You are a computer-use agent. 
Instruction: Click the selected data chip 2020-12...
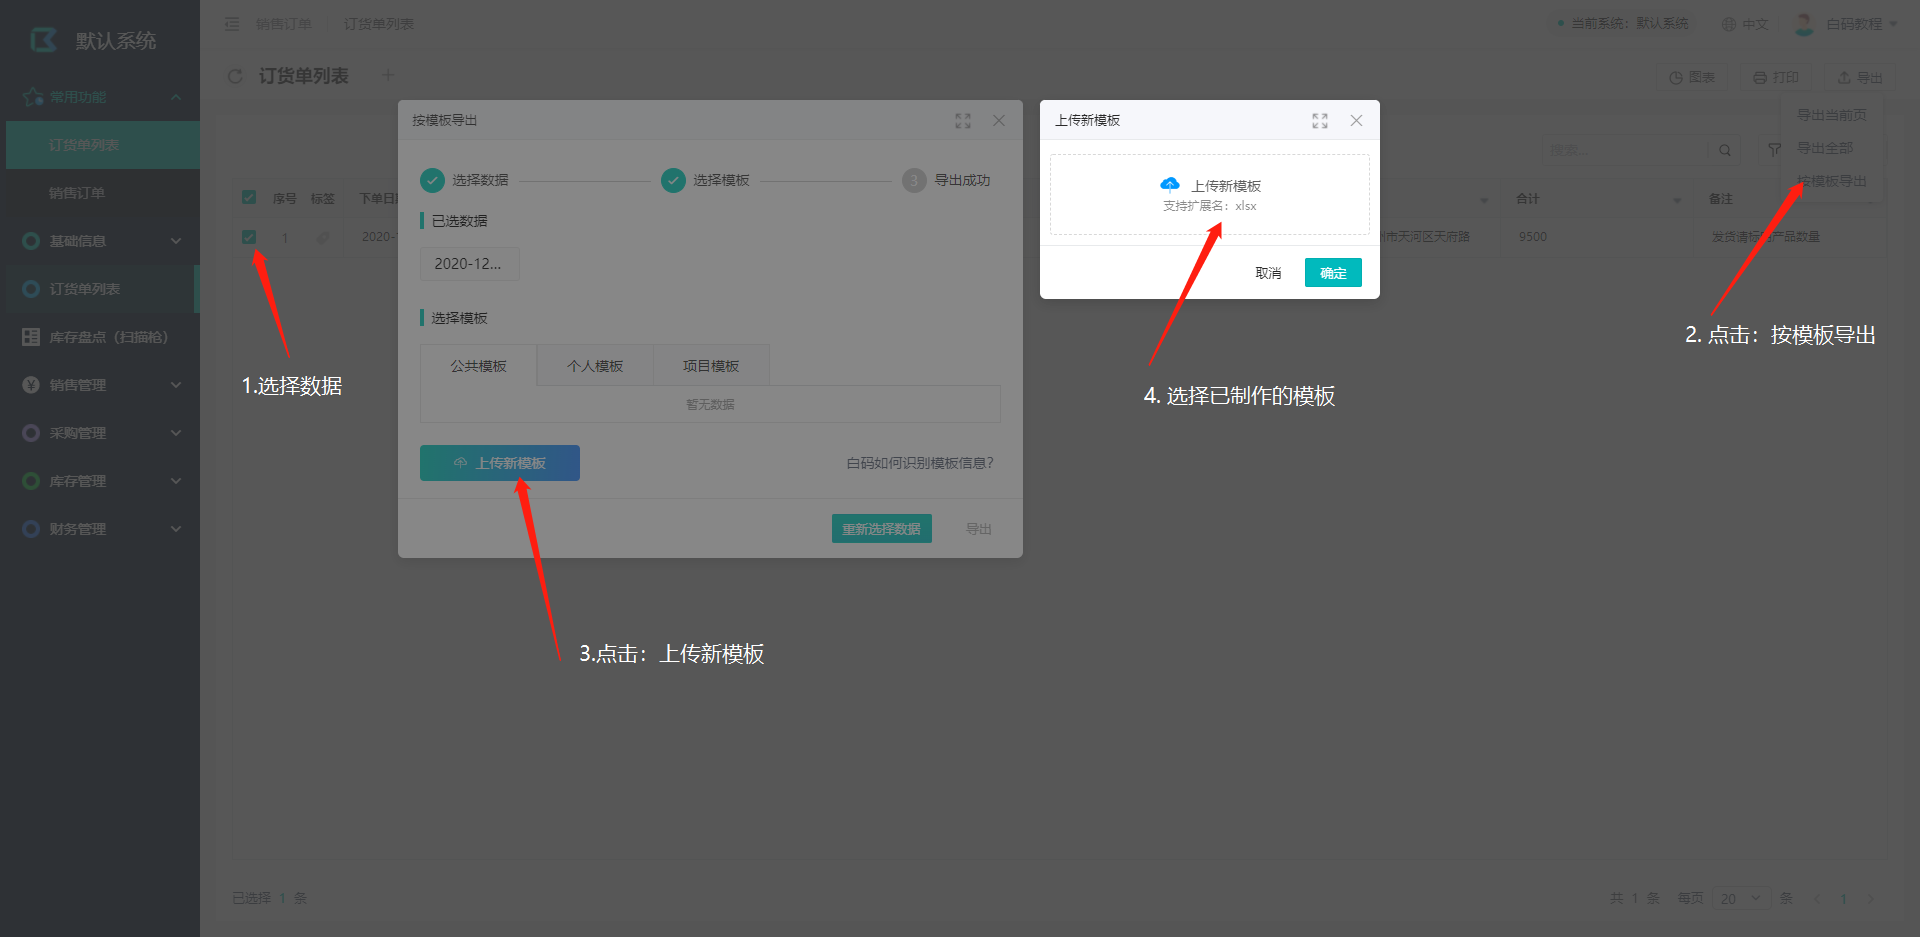470,264
